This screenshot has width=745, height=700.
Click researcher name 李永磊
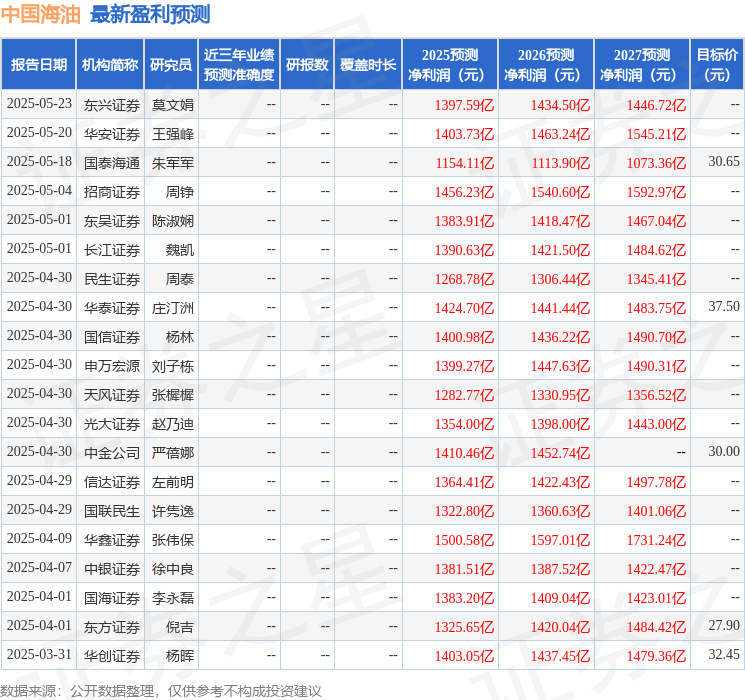point(172,597)
